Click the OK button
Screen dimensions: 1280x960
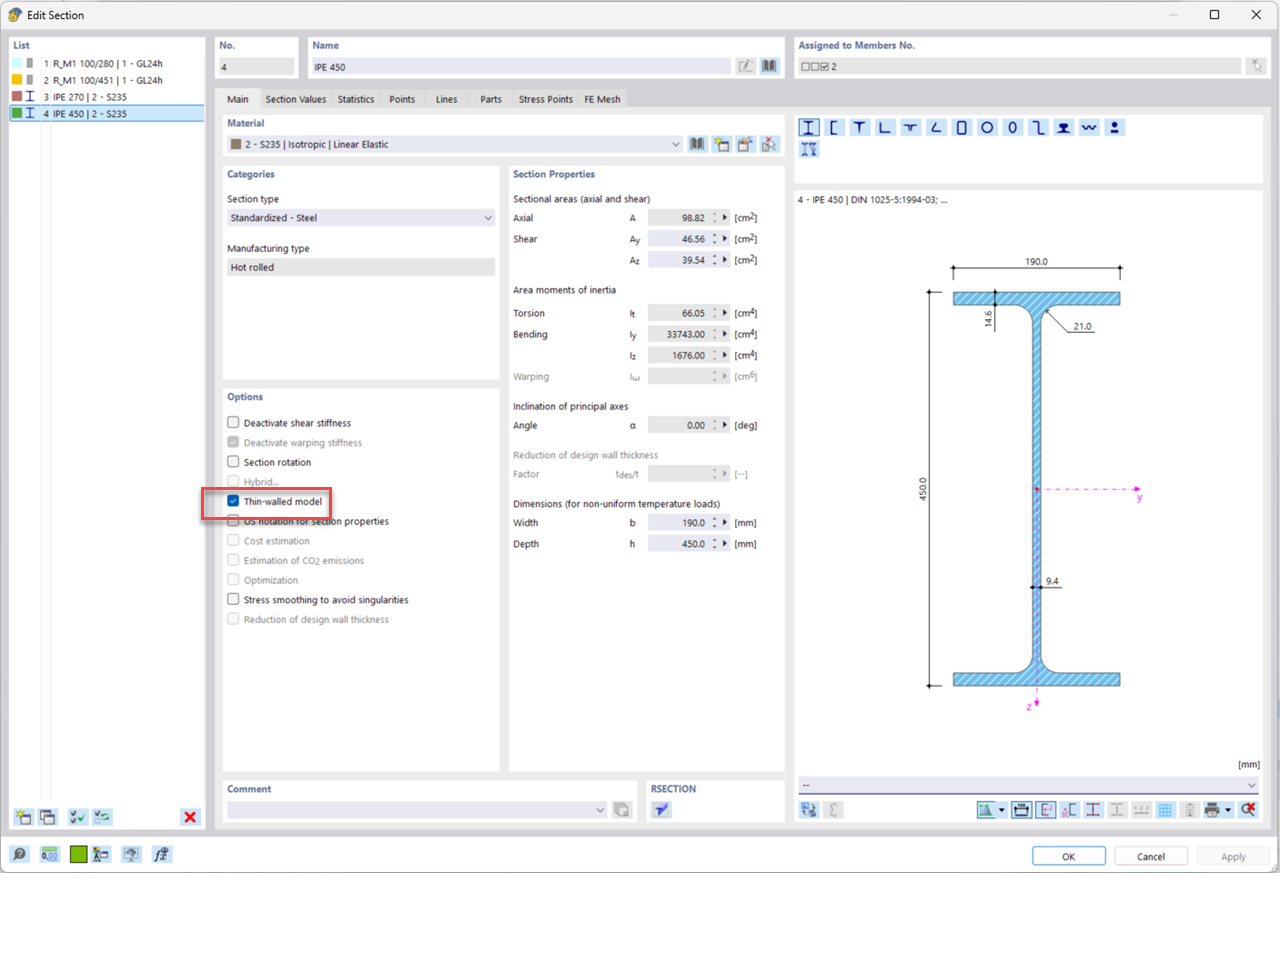(x=1068, y=855)
